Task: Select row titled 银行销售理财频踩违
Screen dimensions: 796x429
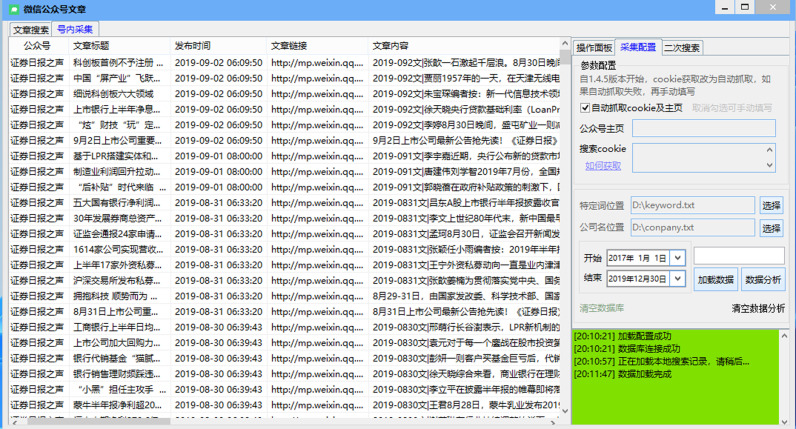Action: click(284, 374)
